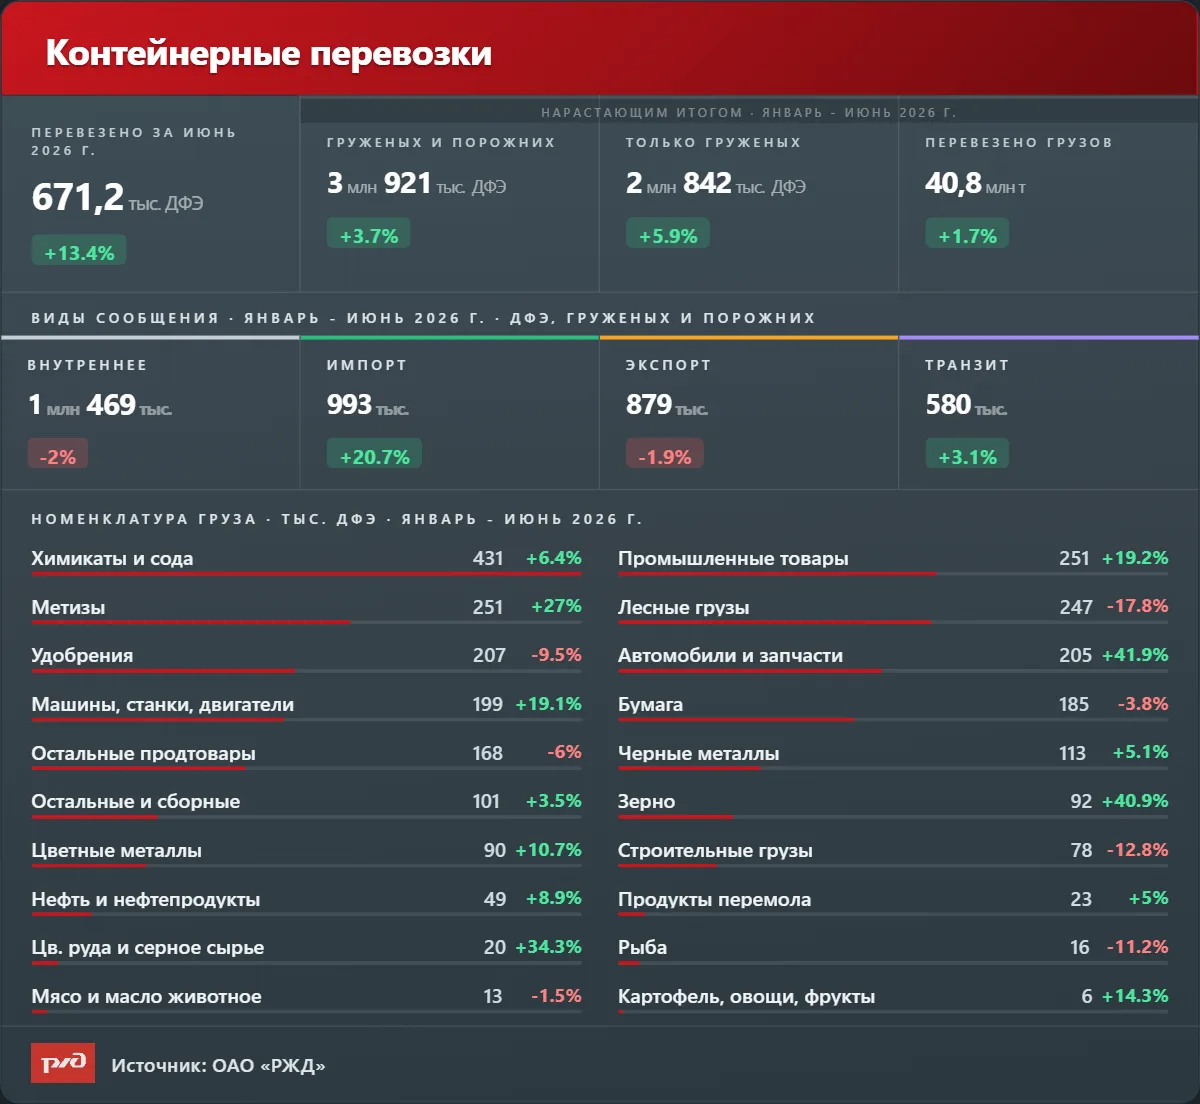Click the +40.9% value for Зерно

[x=1135, y=801]
